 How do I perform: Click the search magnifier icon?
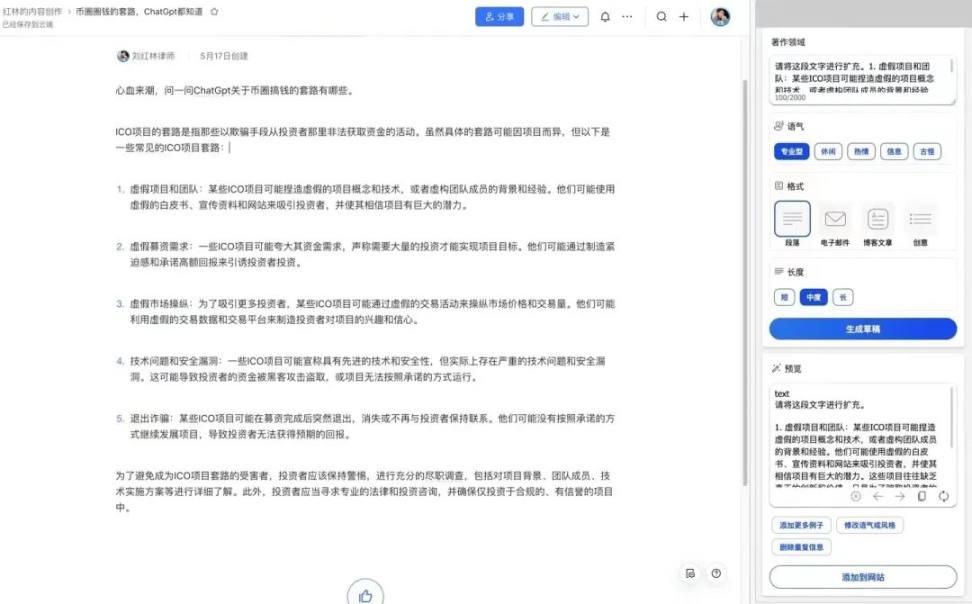(x=662, y=17)
